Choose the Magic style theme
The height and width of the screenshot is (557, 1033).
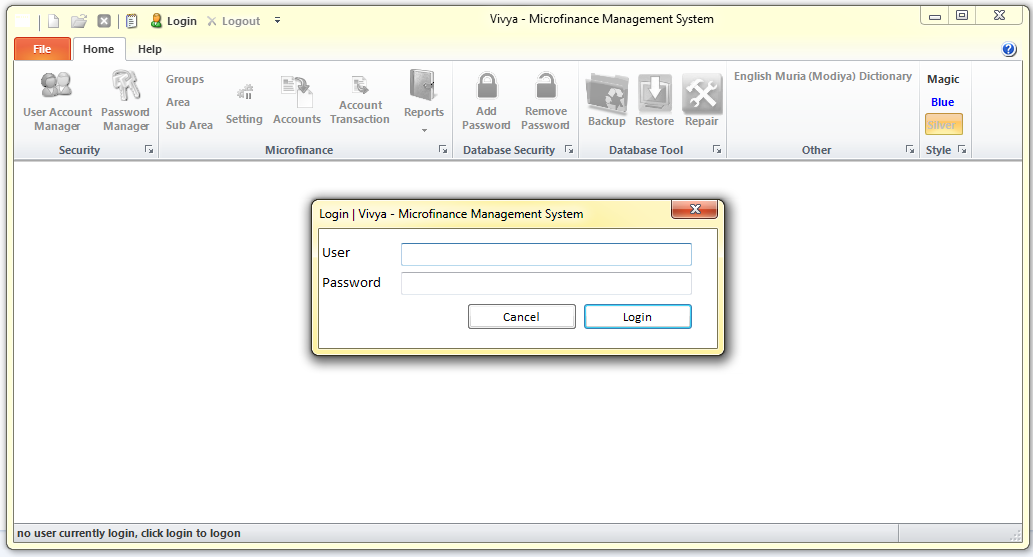(x=942, y=79)
